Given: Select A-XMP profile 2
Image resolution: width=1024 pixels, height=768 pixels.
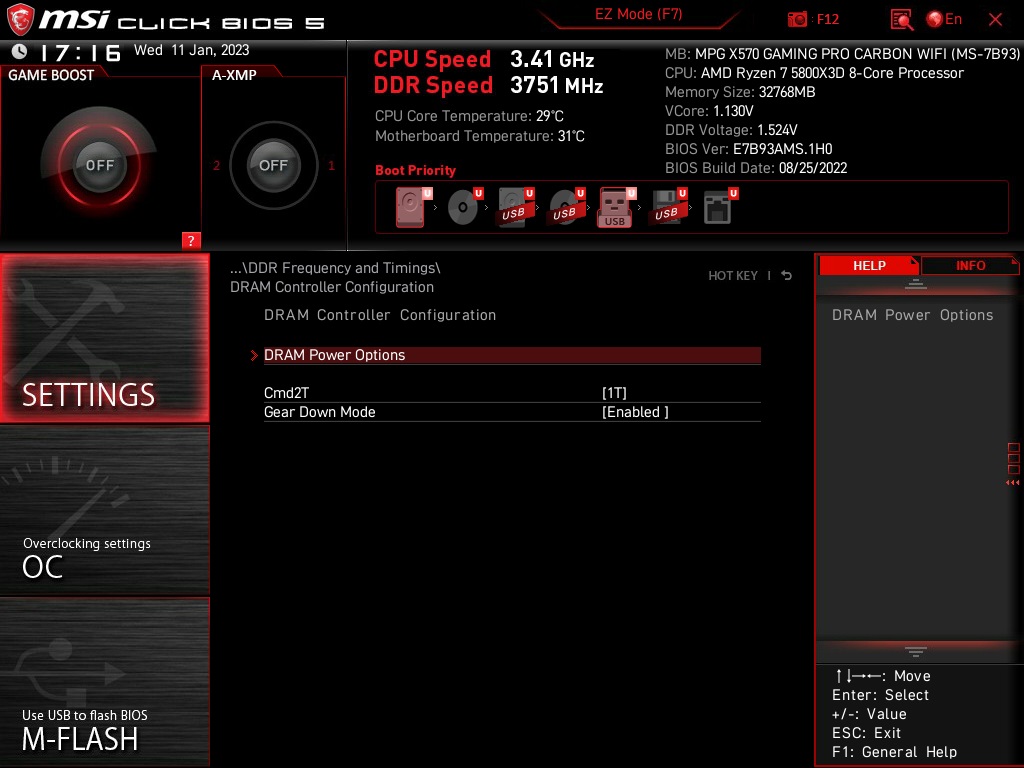Looking at the screenshot, I should [216, 166].
